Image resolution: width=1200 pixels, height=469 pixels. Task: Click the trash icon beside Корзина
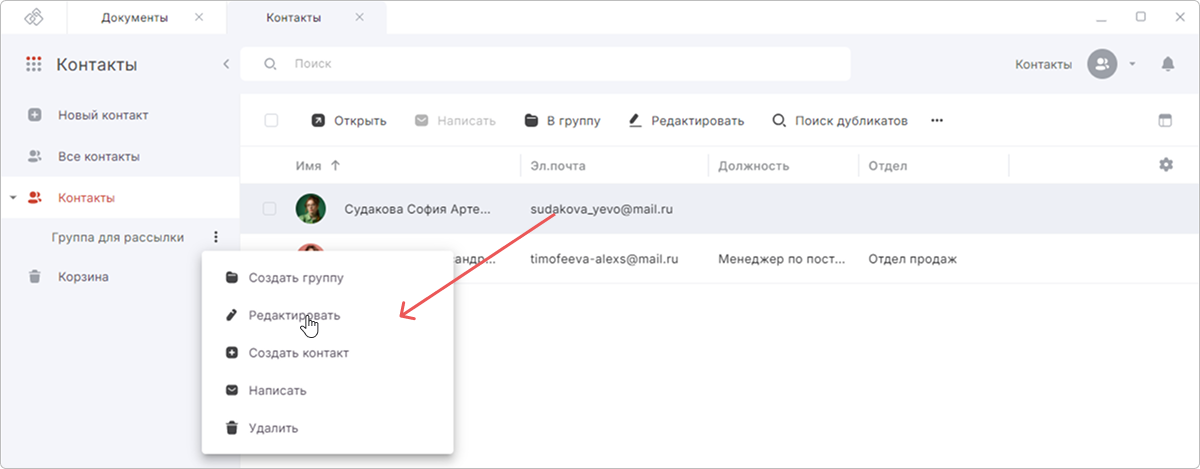tap(35, 277)
